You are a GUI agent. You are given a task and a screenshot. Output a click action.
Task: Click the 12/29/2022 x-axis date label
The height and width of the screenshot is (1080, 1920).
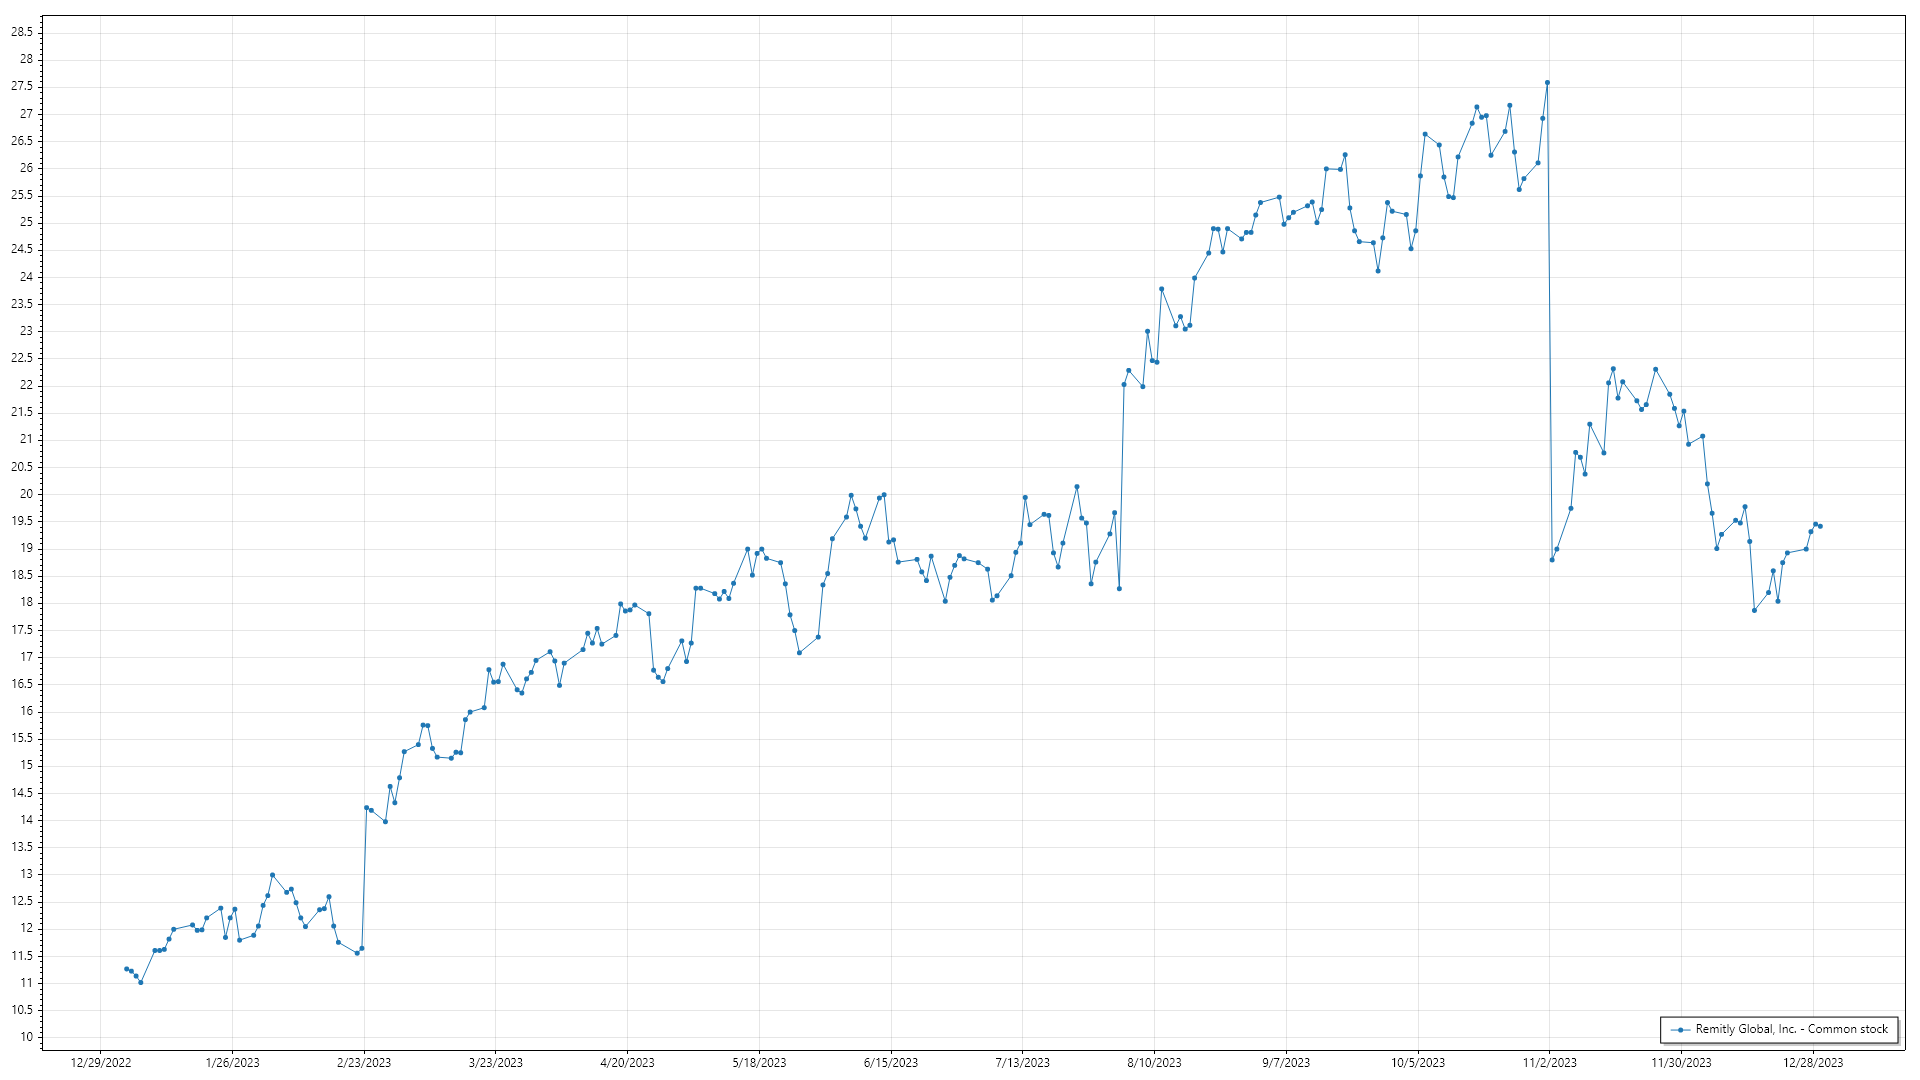(x=101, y=1063)
